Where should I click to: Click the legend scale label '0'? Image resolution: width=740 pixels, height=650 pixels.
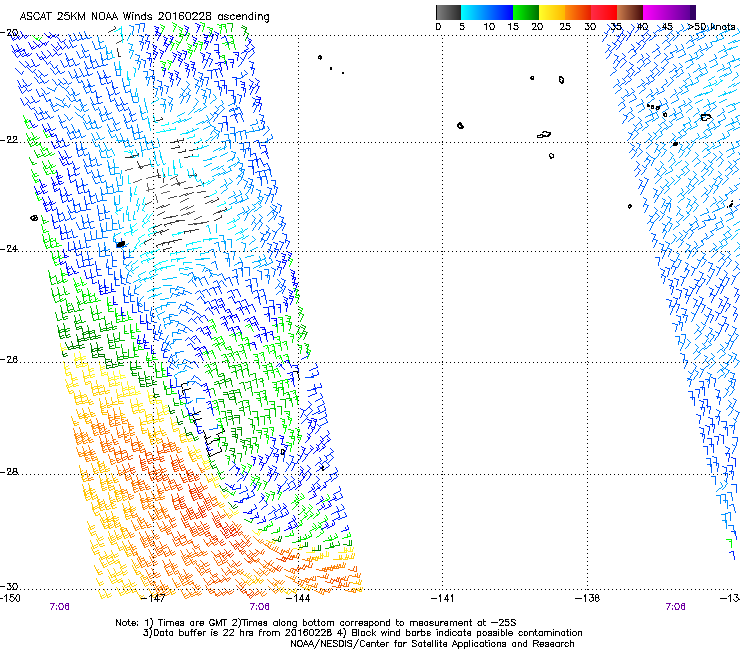tap(438, 27)
